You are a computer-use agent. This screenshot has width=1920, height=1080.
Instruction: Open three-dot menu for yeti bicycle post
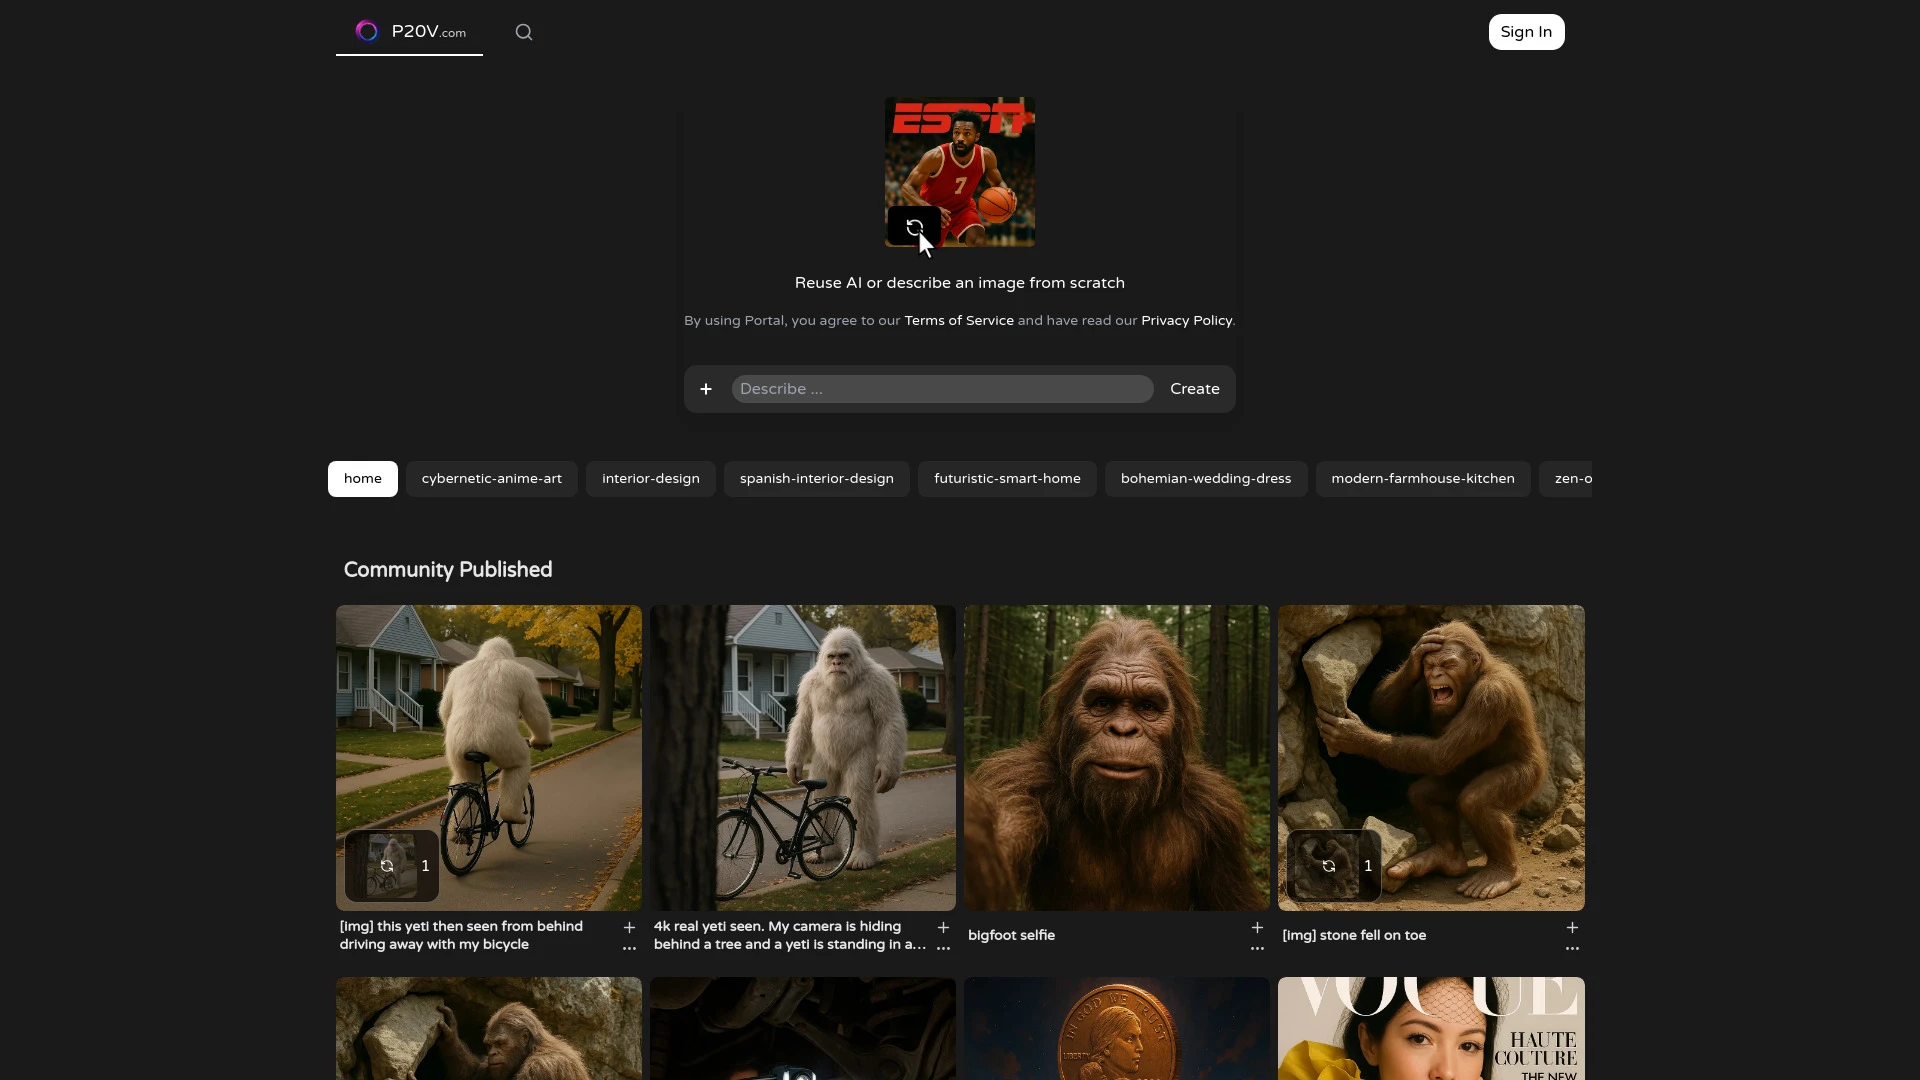pos(629,948)
